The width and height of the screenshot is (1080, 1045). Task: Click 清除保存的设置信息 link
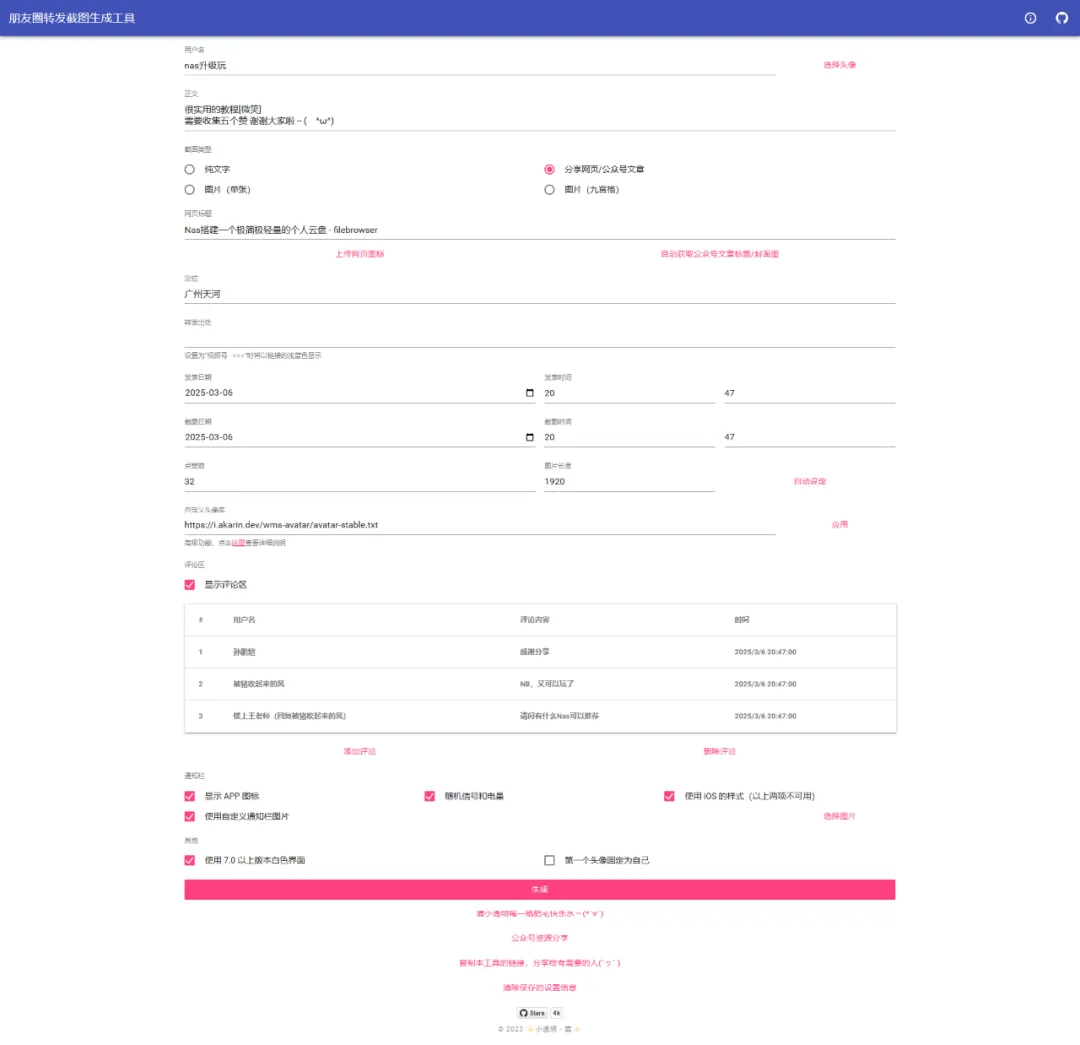(x=539, y=987)
